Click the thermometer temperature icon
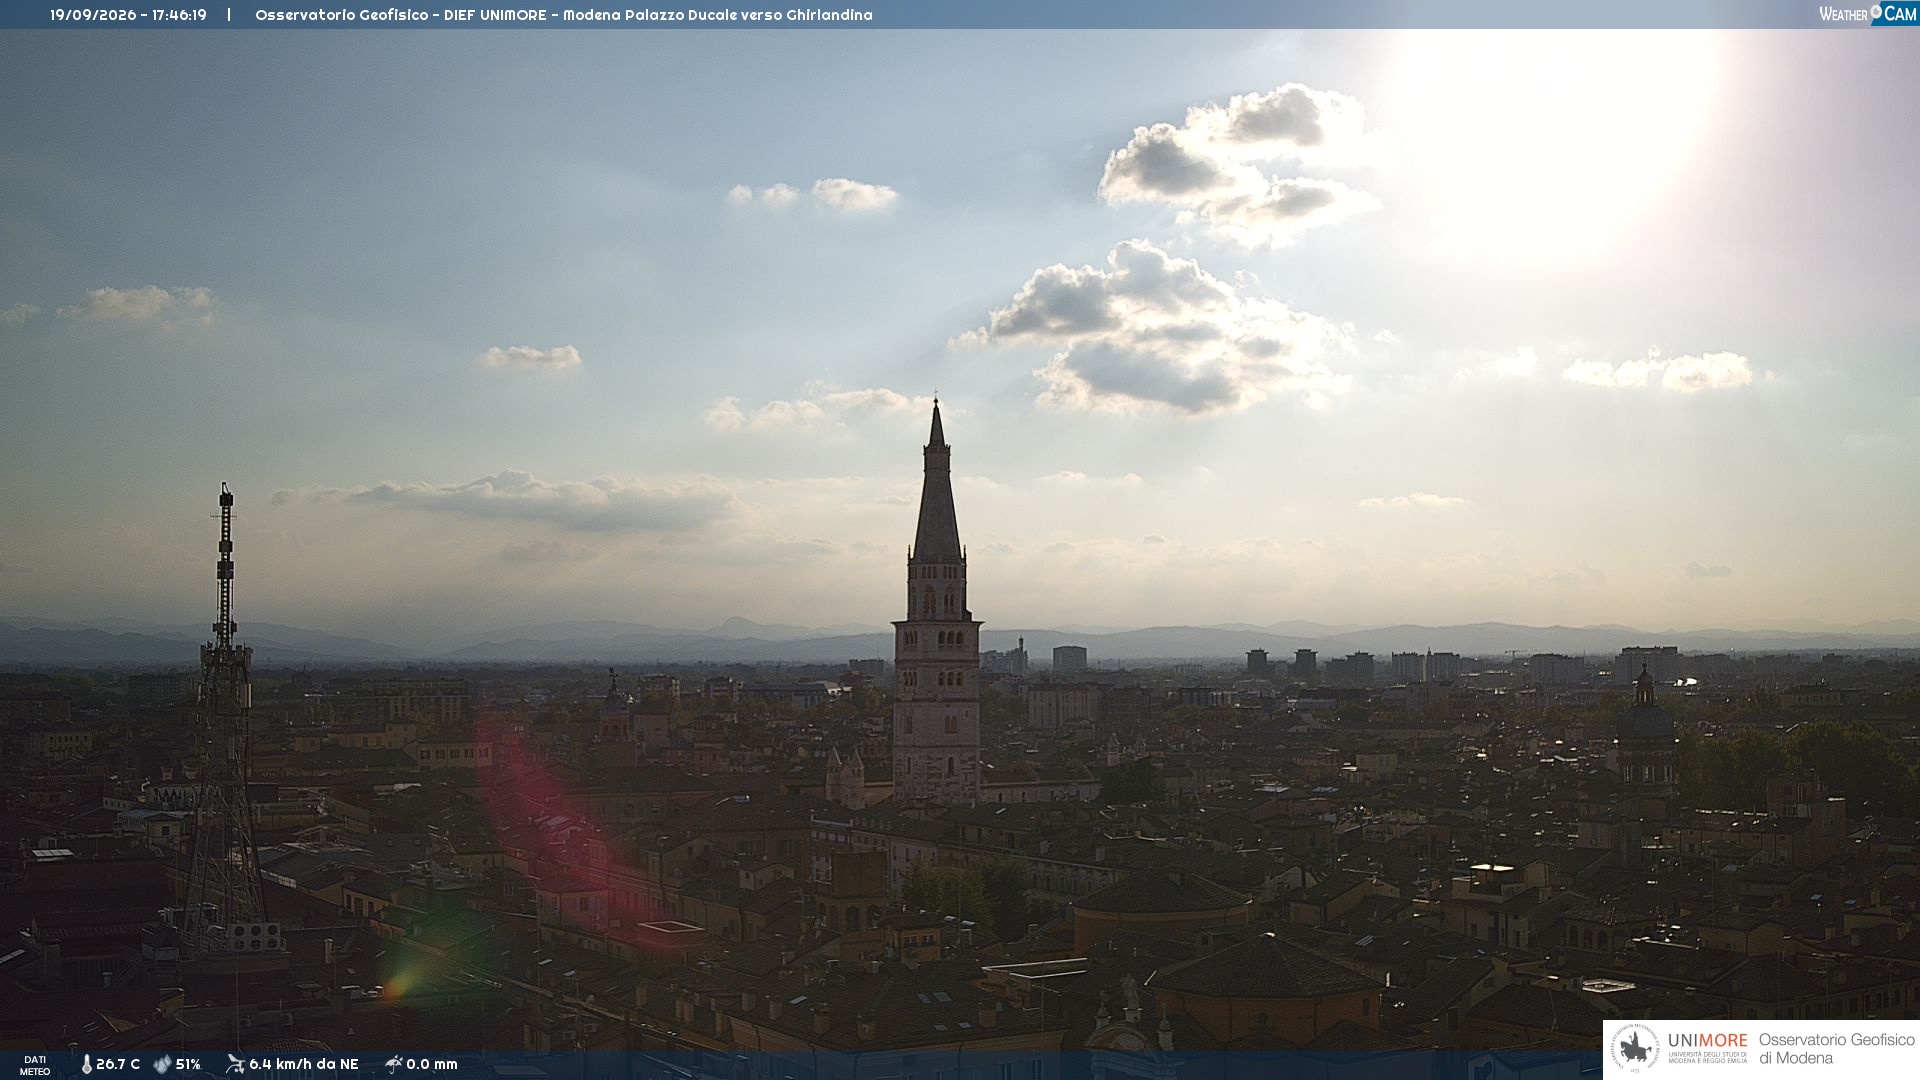This screenshot has height=1080, width=1920. [87, 1065]
